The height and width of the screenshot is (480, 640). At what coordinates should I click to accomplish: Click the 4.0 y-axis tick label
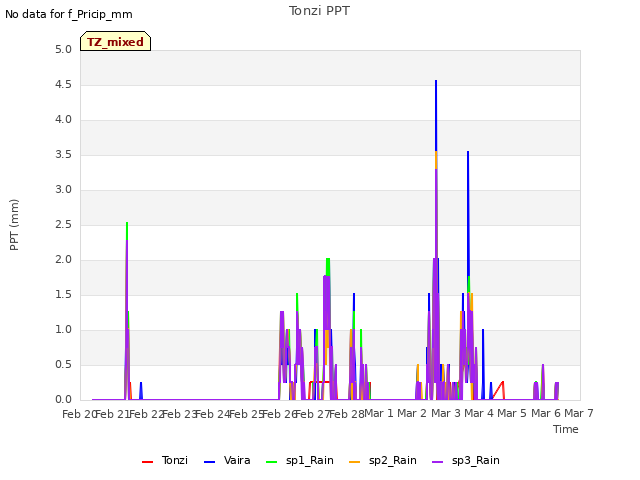point(63,120)
